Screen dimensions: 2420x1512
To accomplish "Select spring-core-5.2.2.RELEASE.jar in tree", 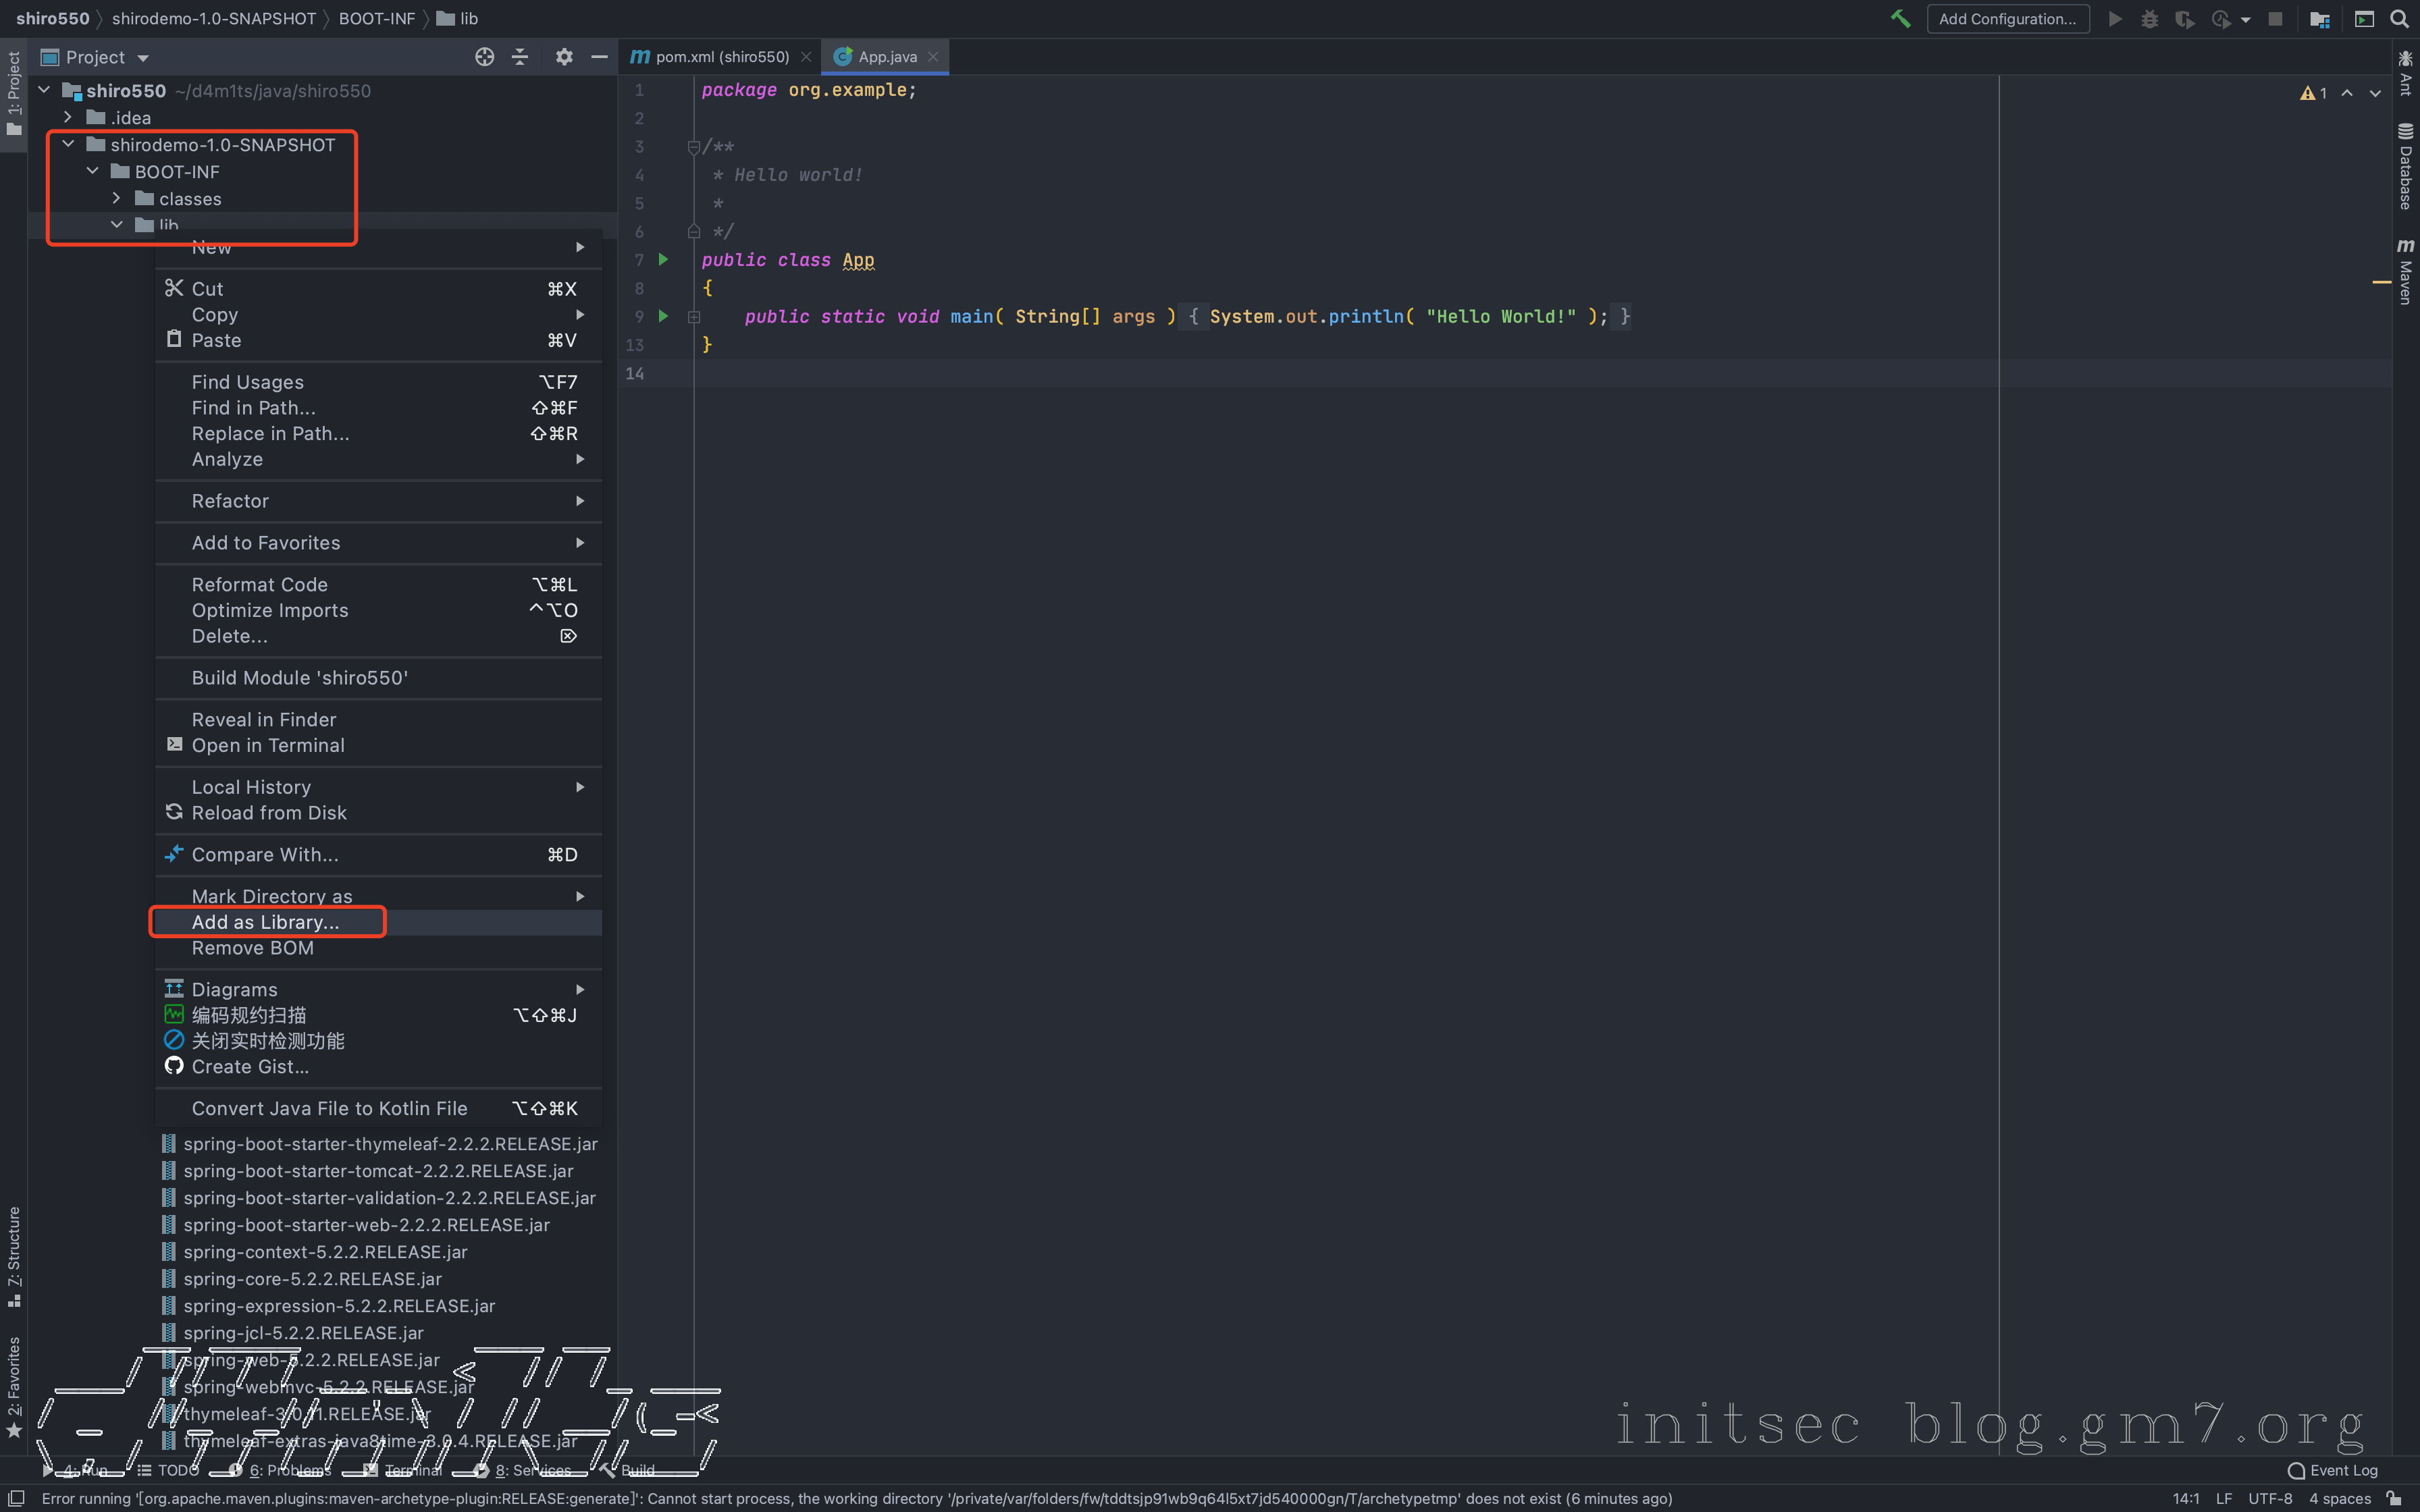I will [312, 1279].
